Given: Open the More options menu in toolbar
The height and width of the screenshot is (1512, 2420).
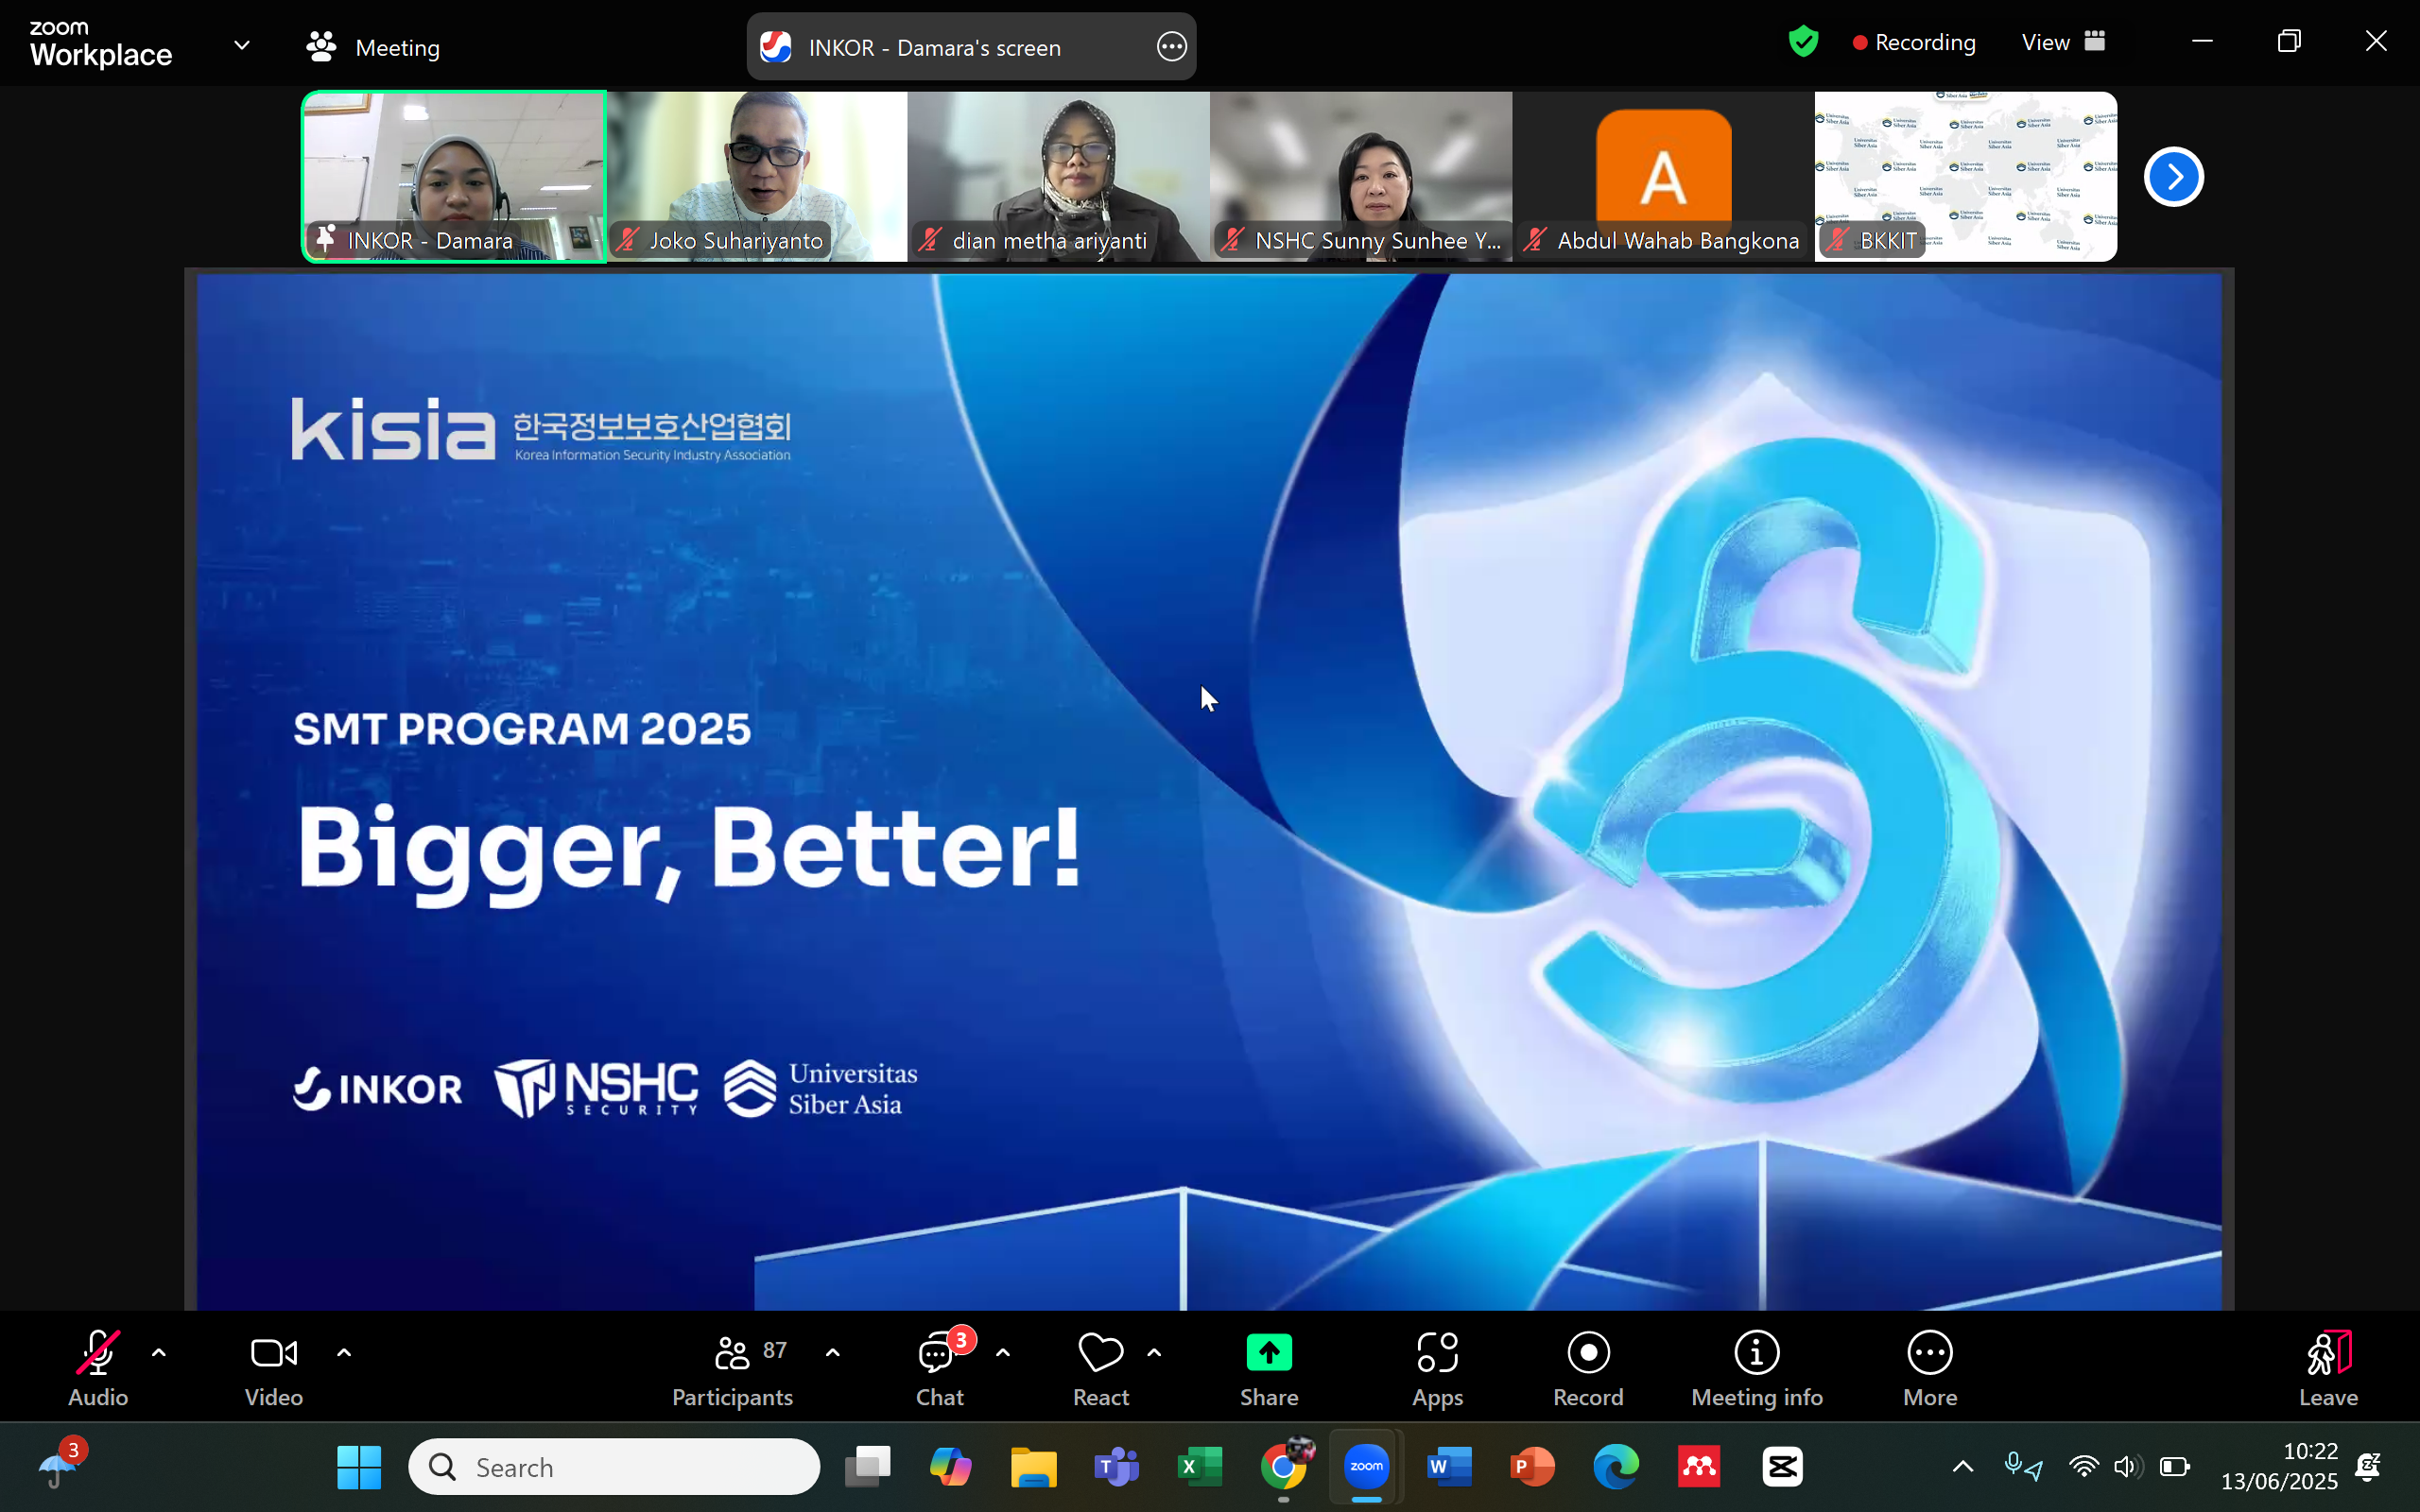Looking at the screenshot, I should 1930,1368.
